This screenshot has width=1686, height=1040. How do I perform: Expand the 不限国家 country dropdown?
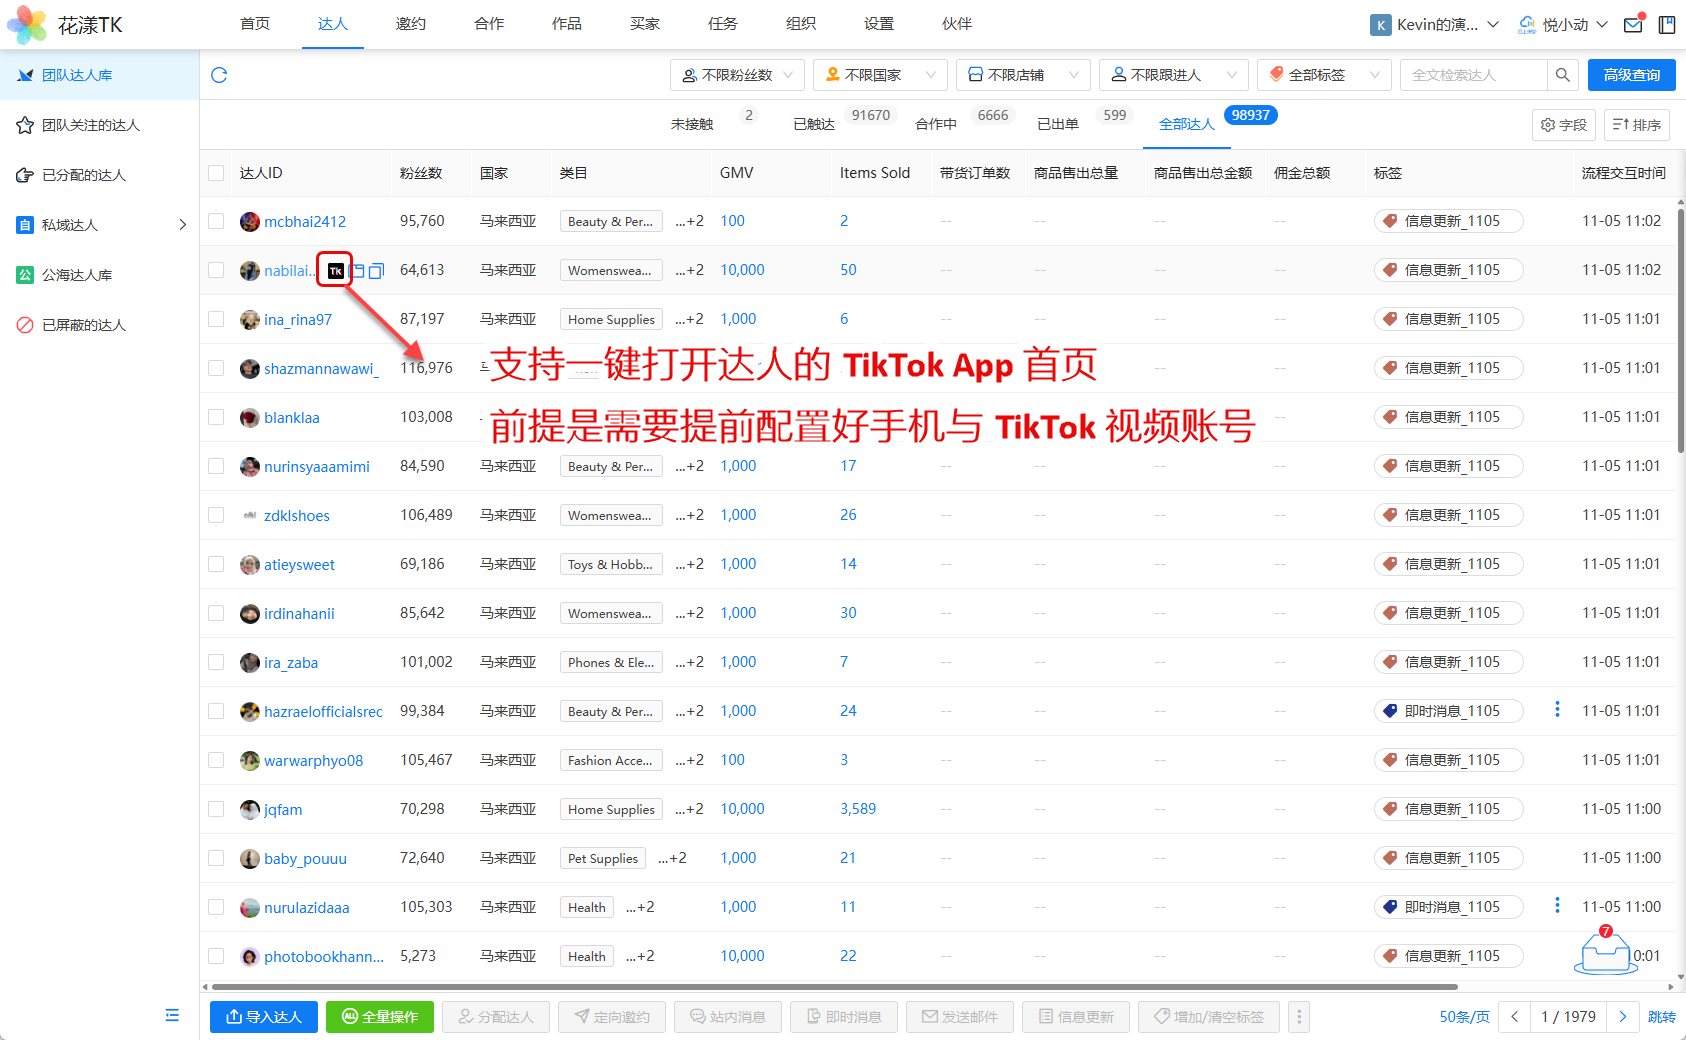[880, 75]
